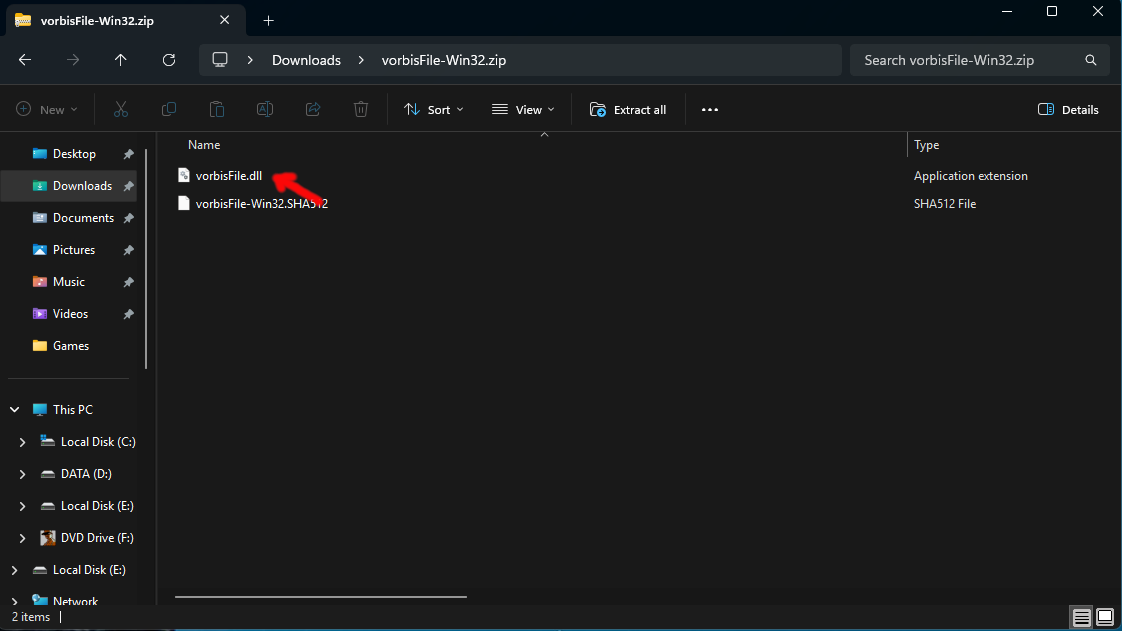
Task: Collapse the This PC tree node
Action: [14, 410]
